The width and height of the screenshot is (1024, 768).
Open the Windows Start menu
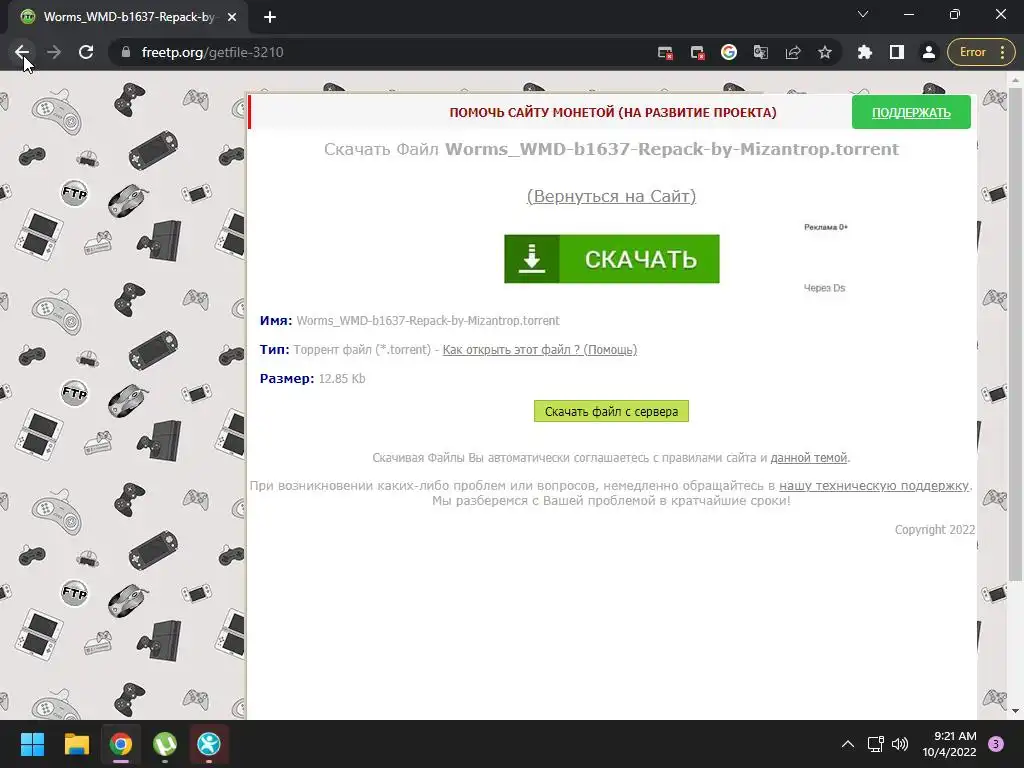(32, 744)
